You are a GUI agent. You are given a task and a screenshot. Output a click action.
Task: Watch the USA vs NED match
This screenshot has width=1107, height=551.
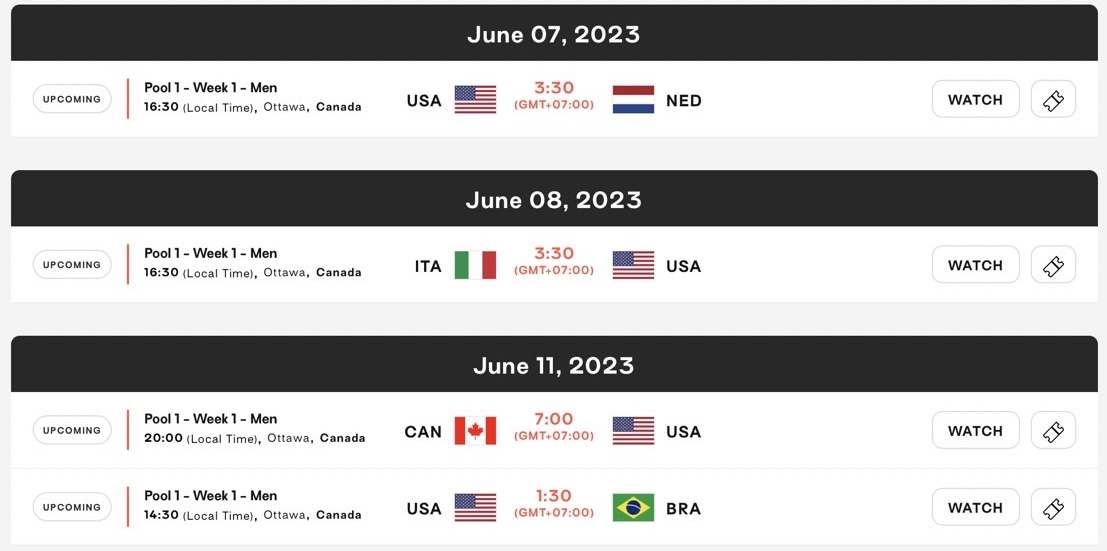[x=976, y=99]
